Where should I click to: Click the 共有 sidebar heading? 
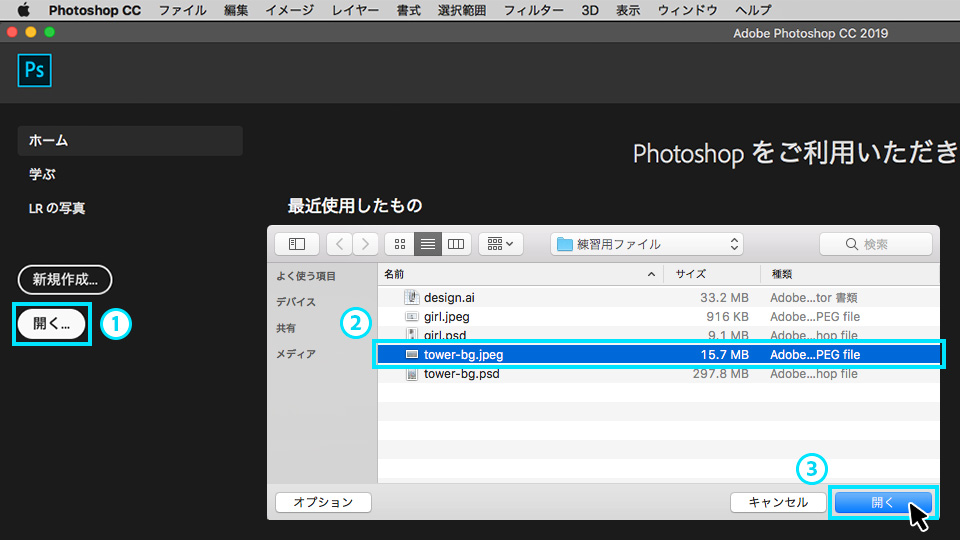click(x=286, y=328)
